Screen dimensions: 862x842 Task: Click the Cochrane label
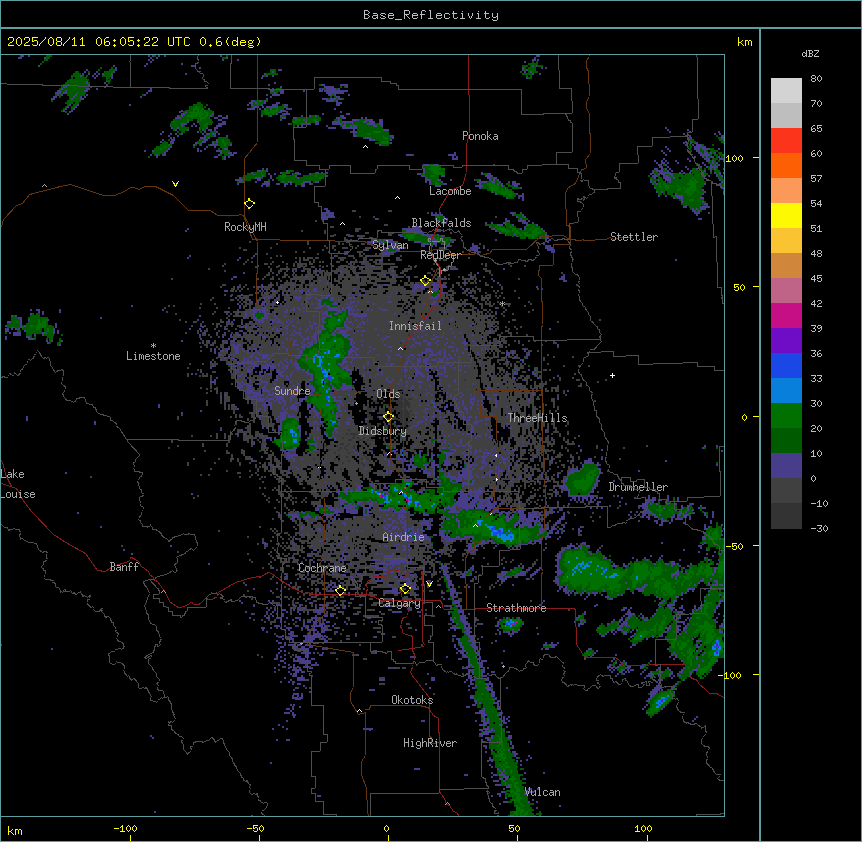(x=322, y=568)
